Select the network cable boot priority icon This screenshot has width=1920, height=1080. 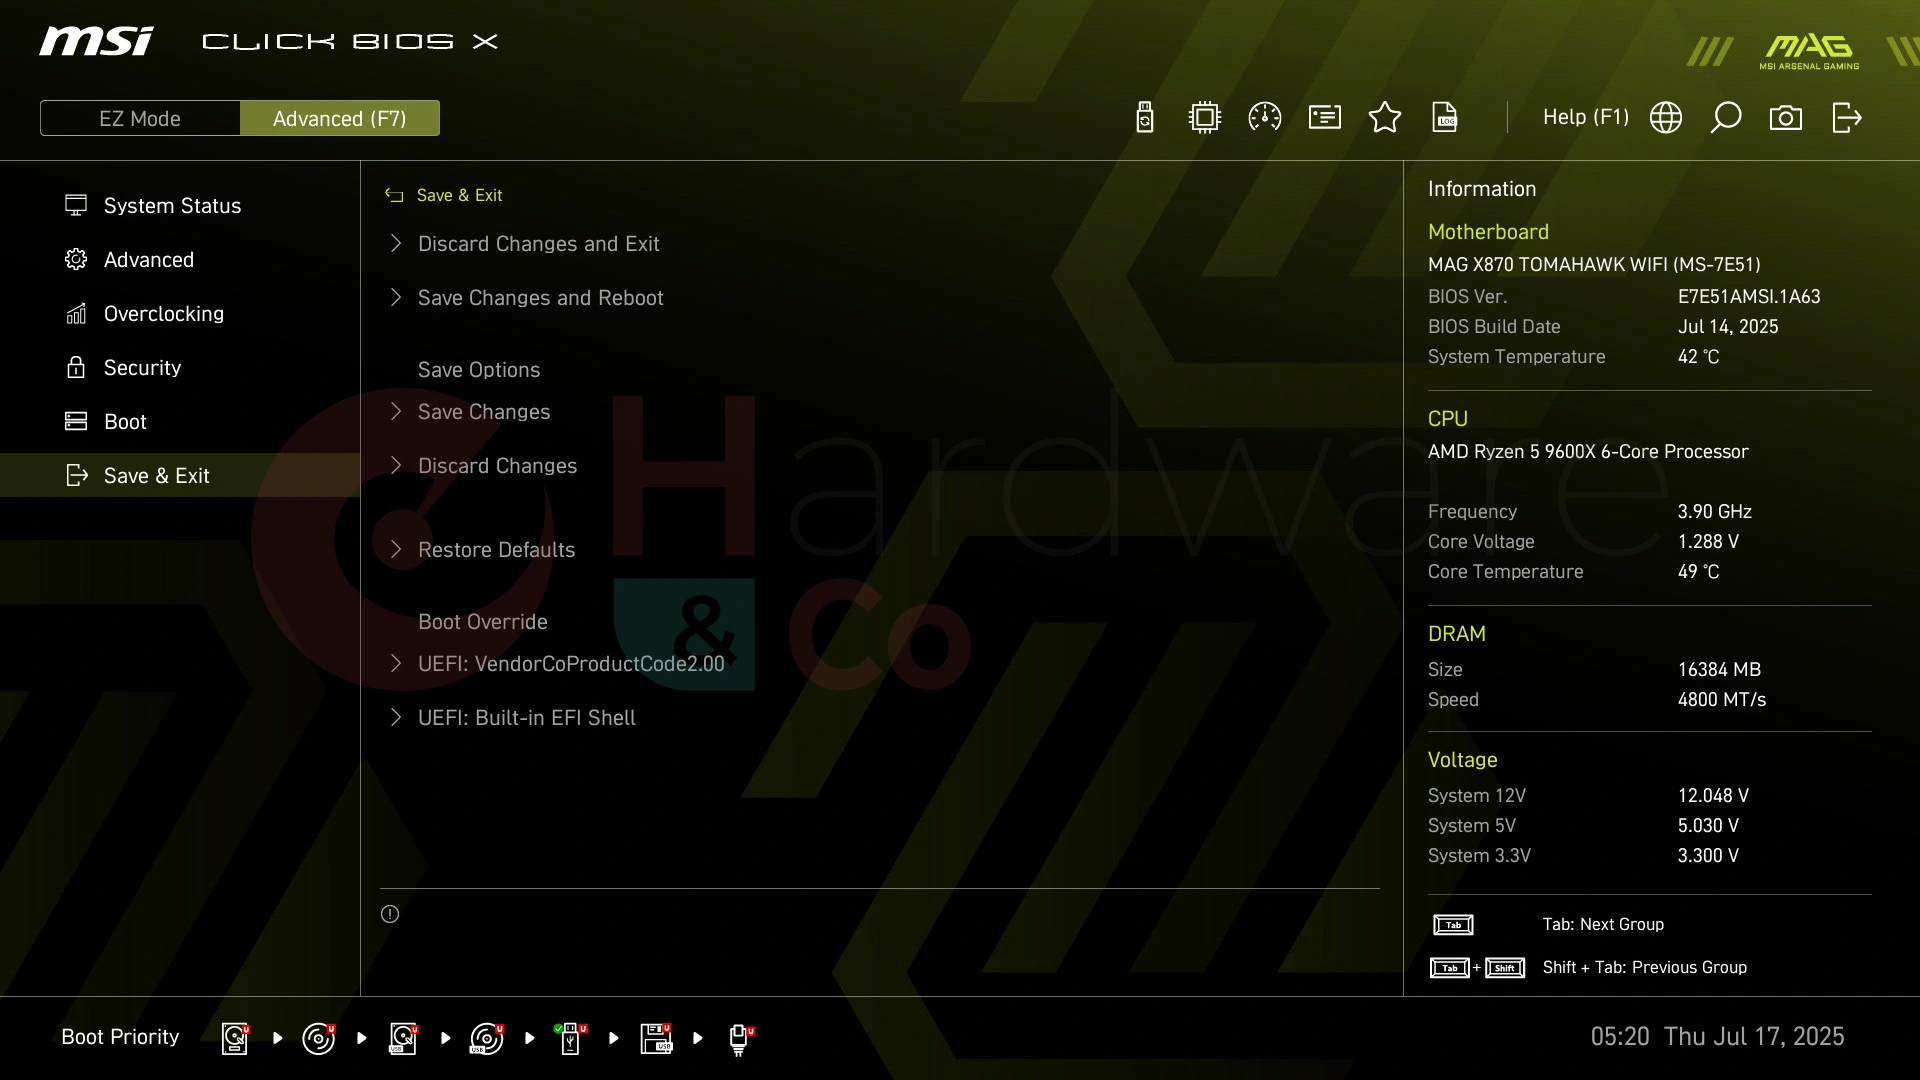point(740,1040)
